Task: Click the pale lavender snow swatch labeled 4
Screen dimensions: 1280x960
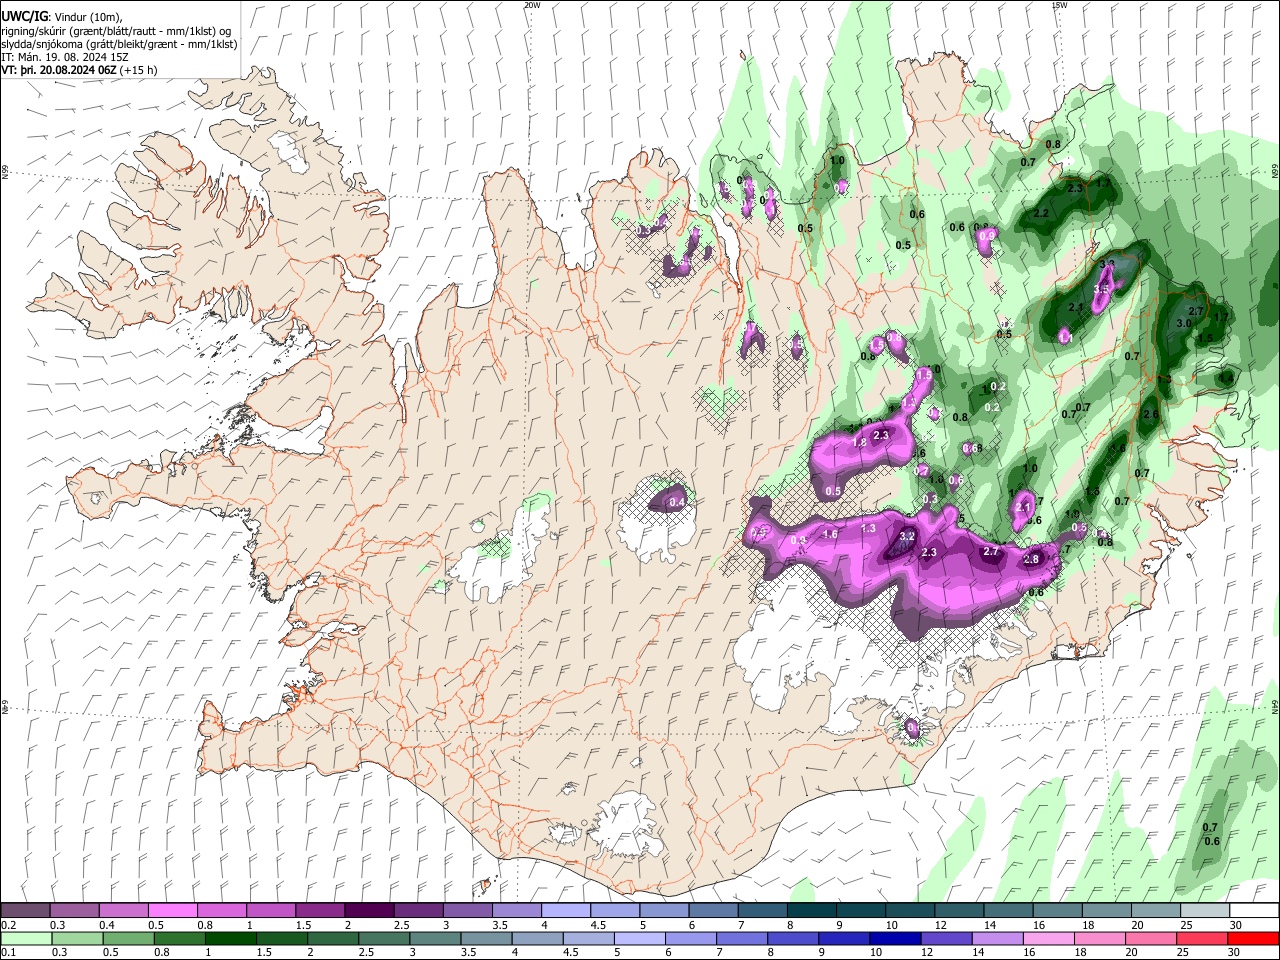Action: point(565,911)
